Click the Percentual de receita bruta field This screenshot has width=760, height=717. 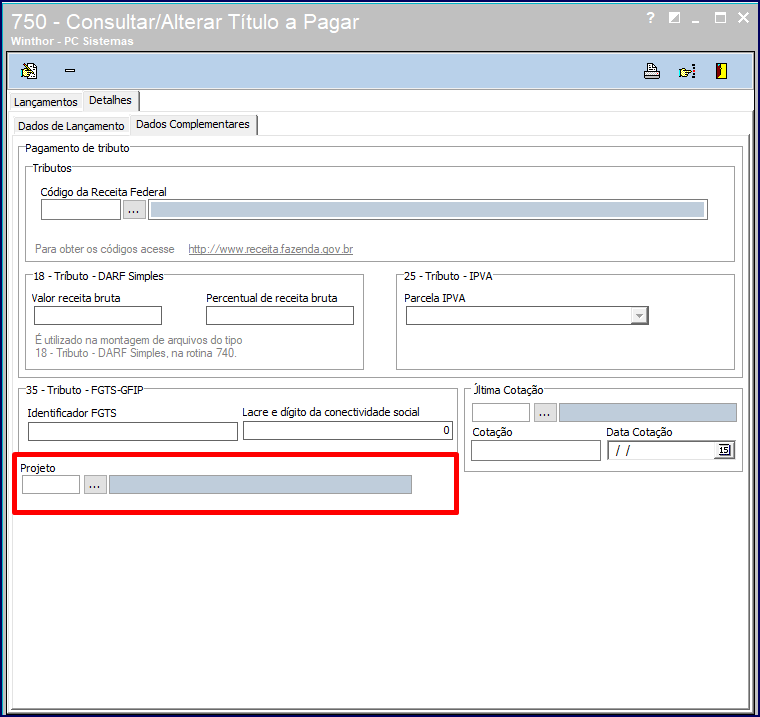(280, 316)
